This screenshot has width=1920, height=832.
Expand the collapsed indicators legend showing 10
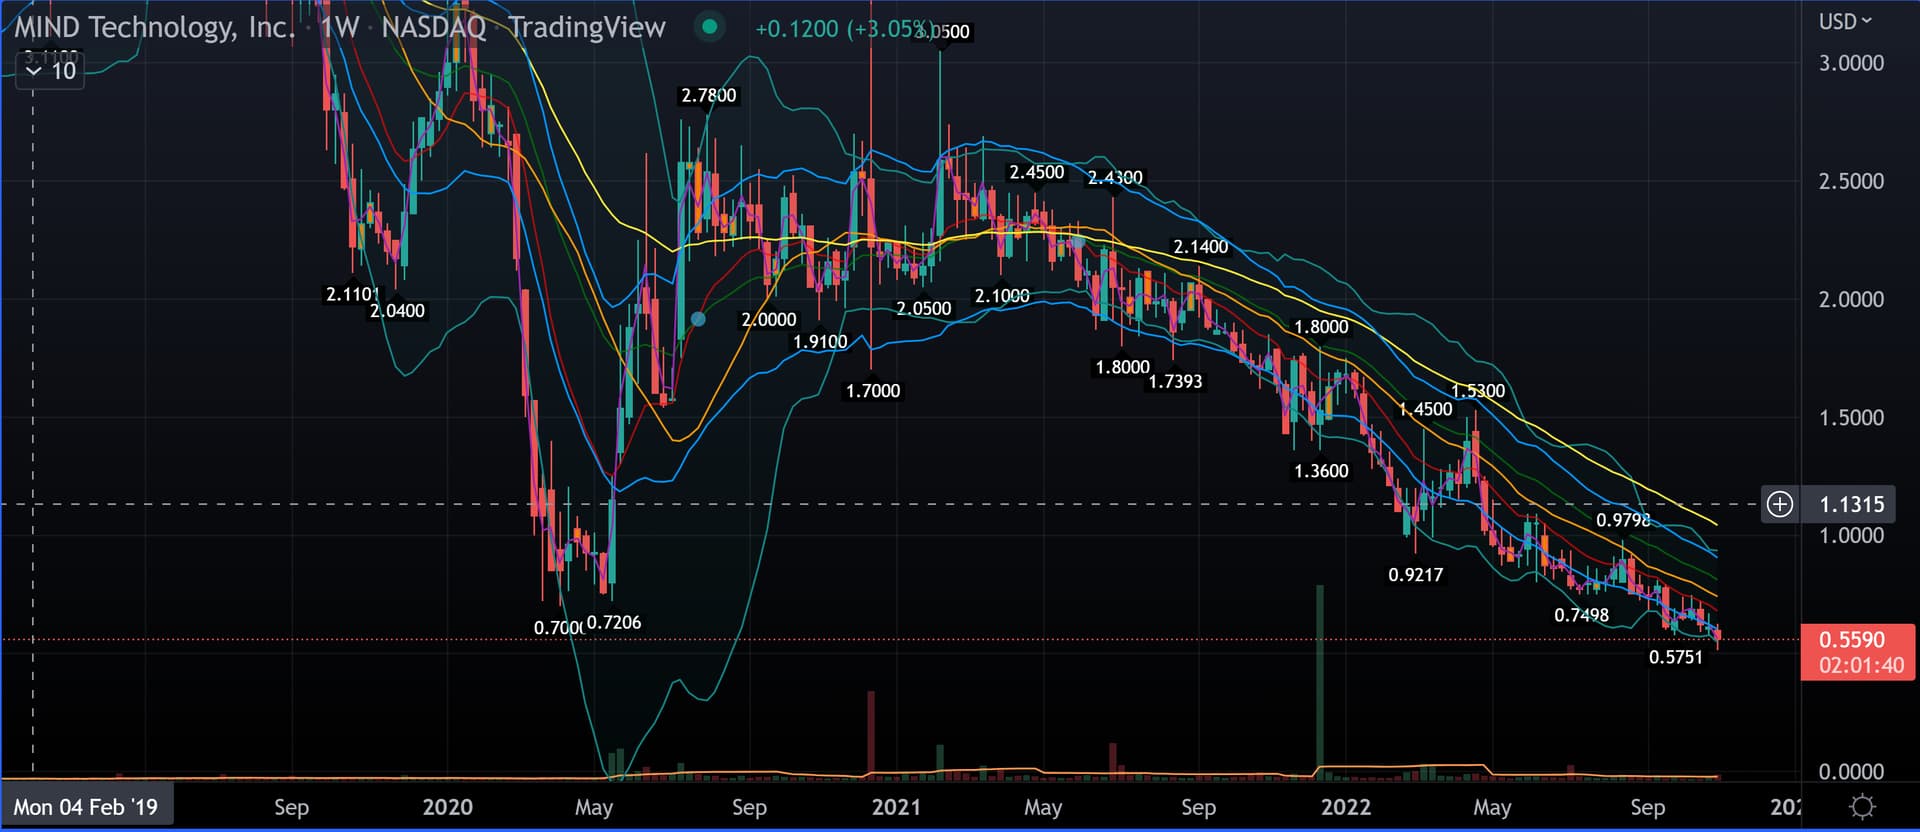click(50, 71)
